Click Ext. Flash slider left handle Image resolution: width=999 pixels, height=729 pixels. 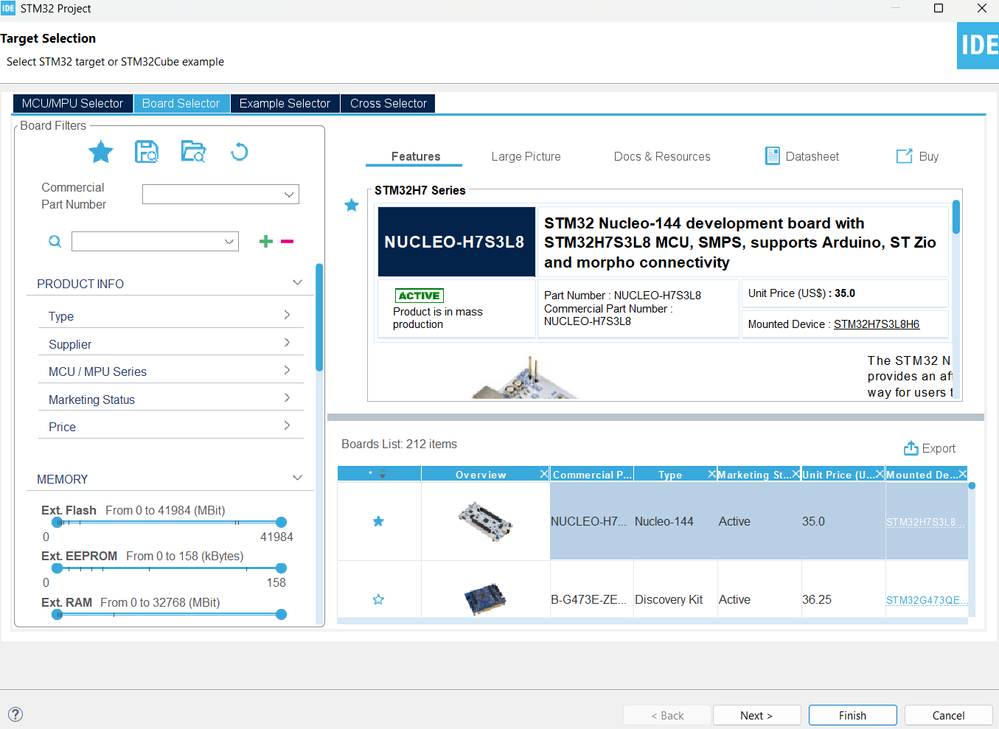click(57, 523)
